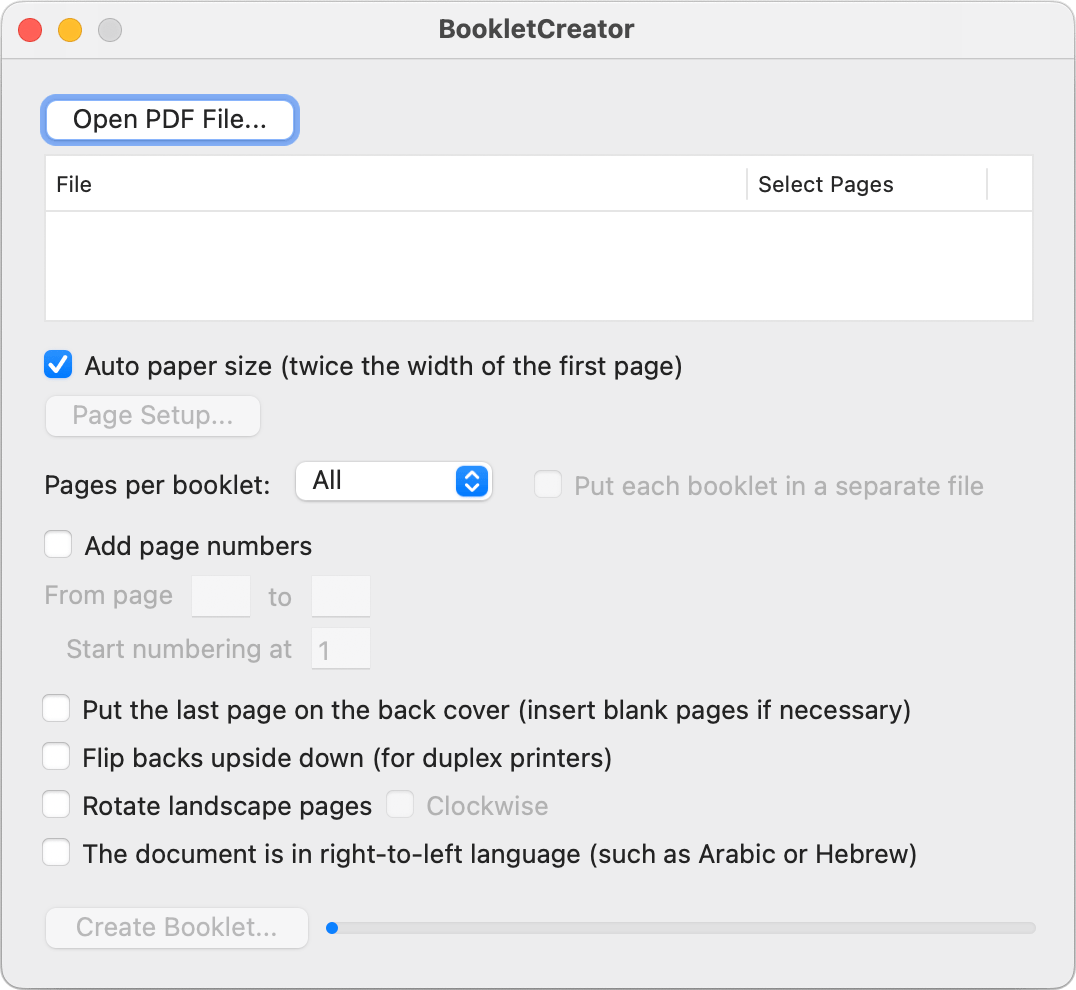Viewport: 1076px width, 990px height.
Task: Click the Select Pages column header
Action: click(867, 184)
